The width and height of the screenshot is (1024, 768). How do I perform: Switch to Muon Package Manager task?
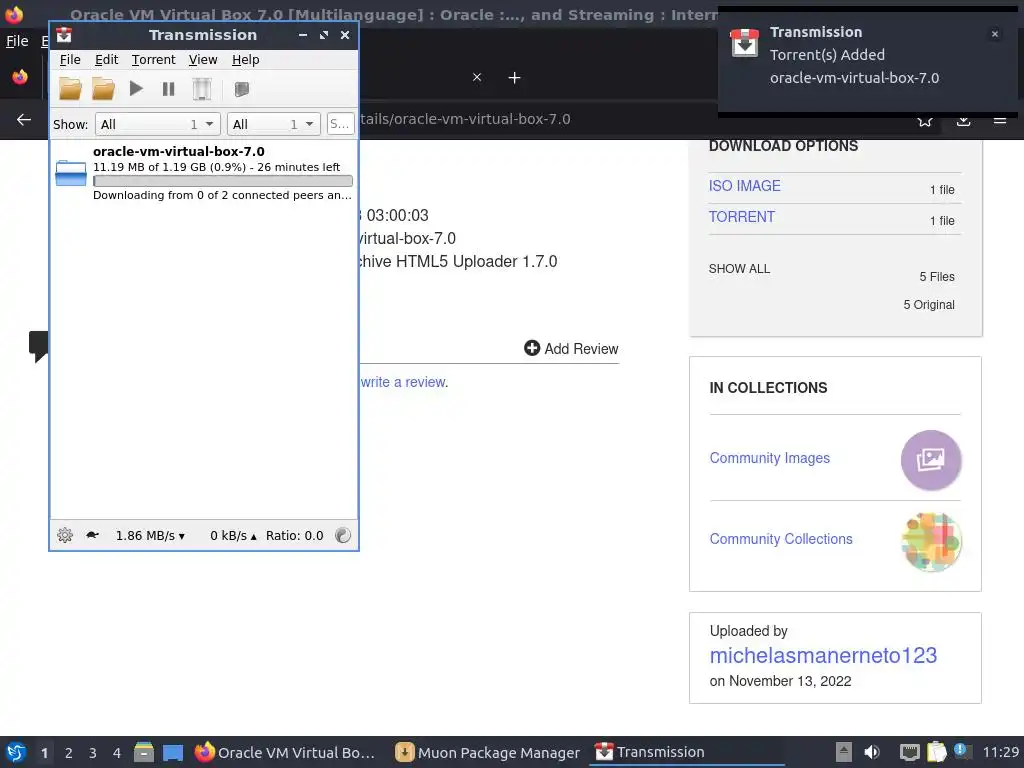pyautogui.click(x=488, y=752)
